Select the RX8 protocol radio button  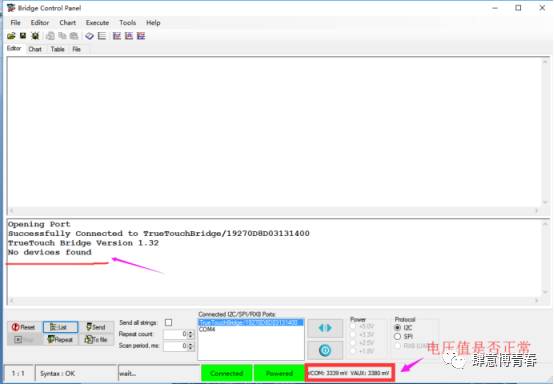click(397, 345)
